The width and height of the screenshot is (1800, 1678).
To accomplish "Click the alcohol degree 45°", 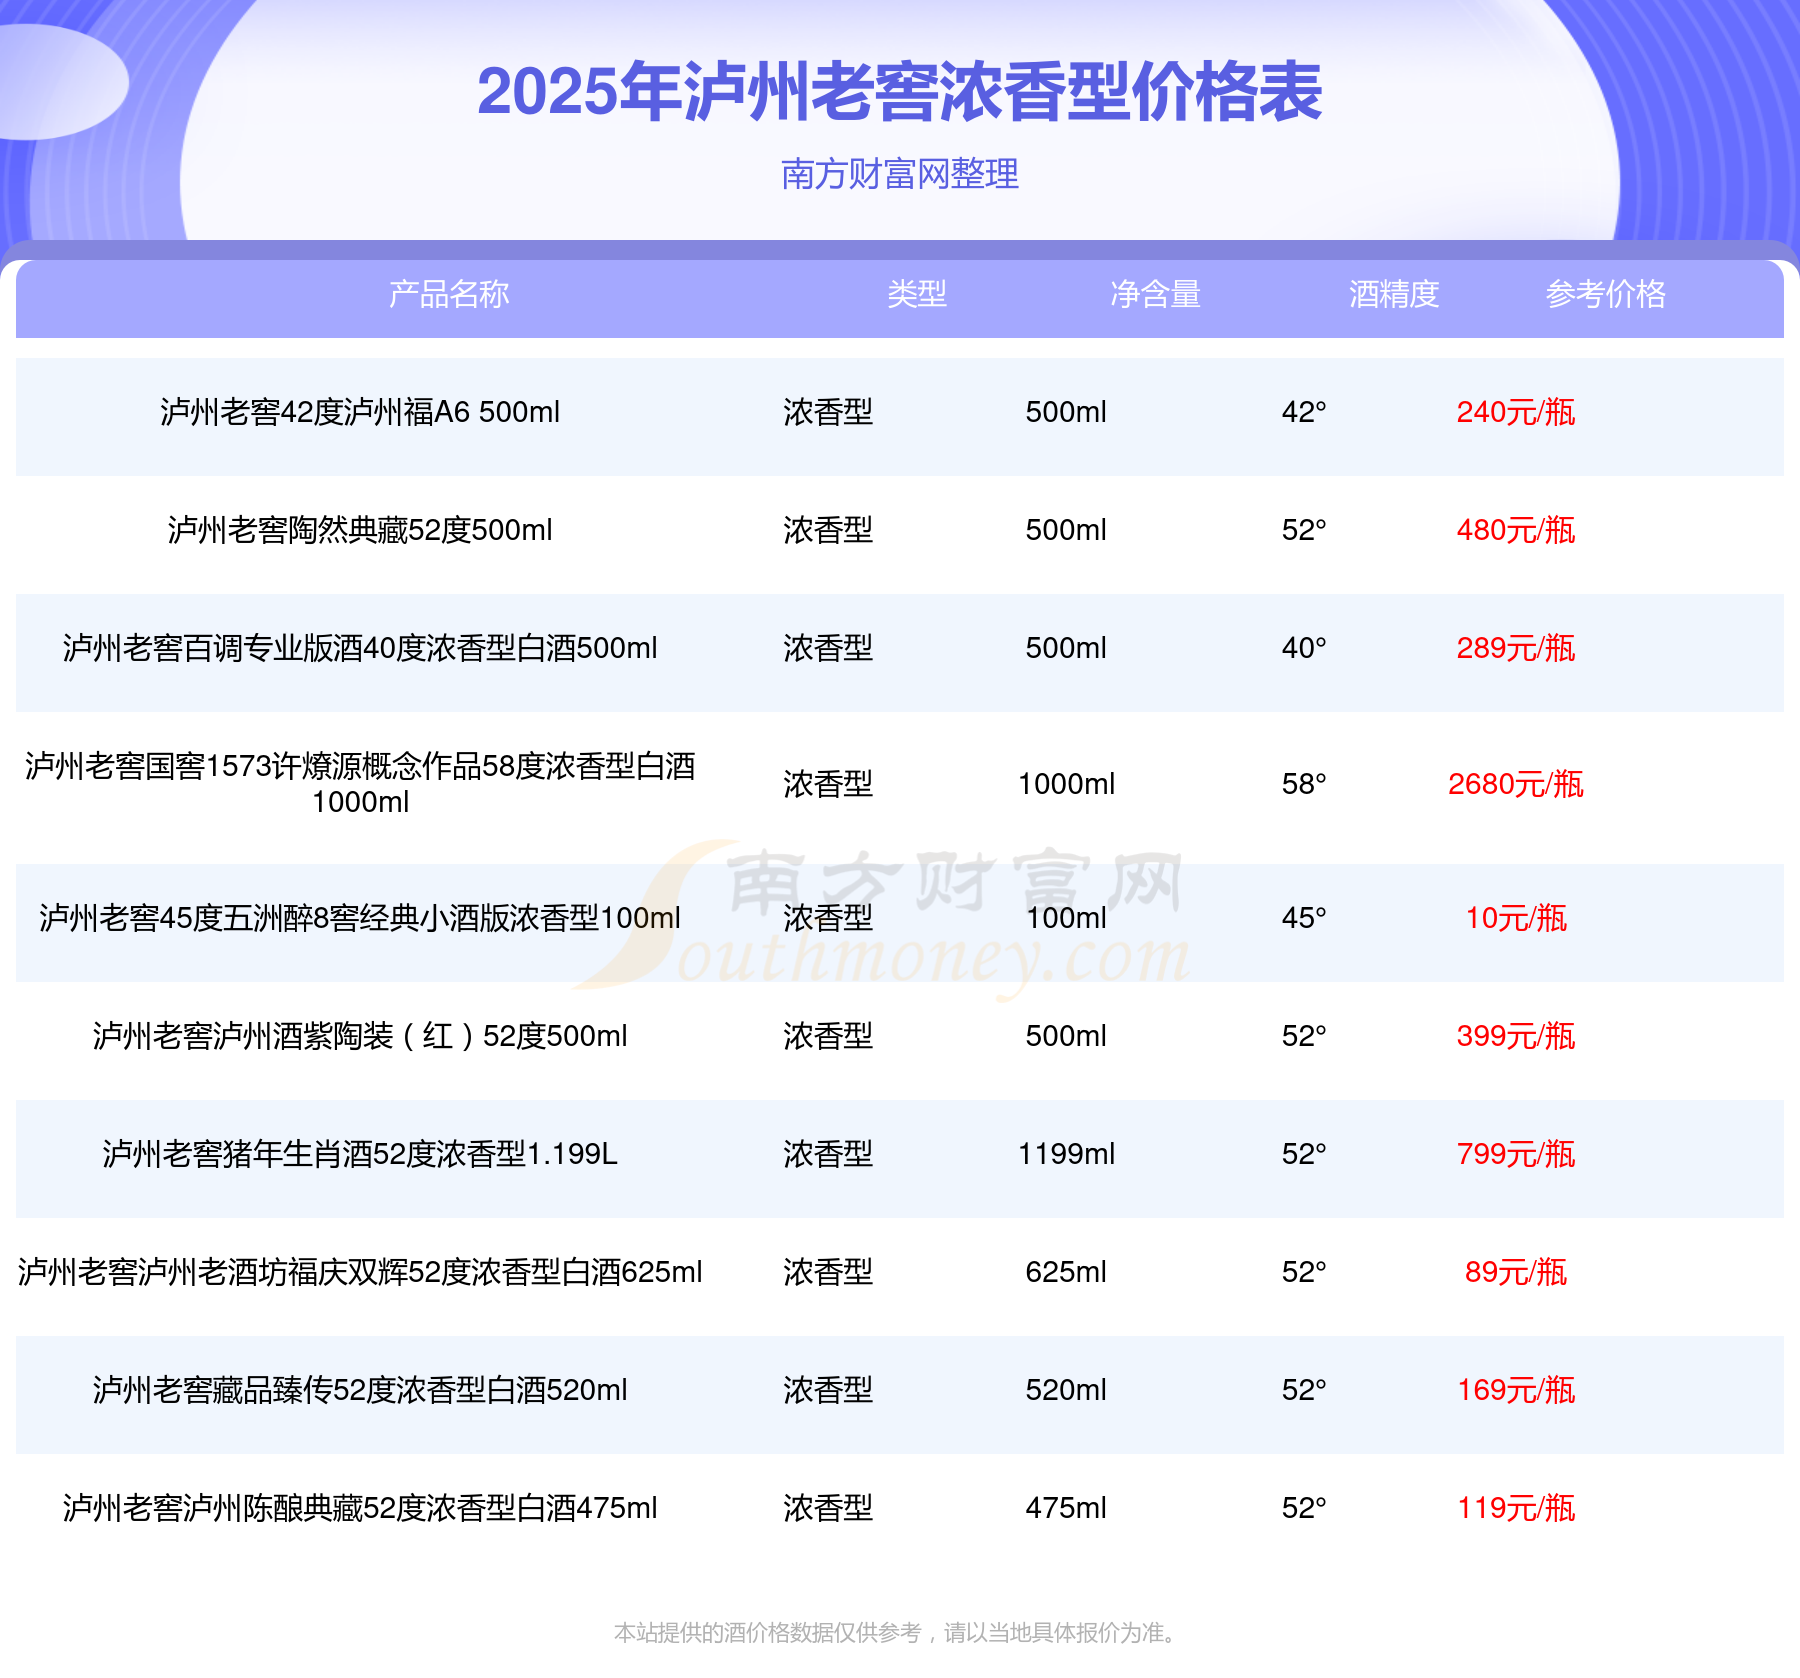I will pyautogui.click(x=1304, y=918).
